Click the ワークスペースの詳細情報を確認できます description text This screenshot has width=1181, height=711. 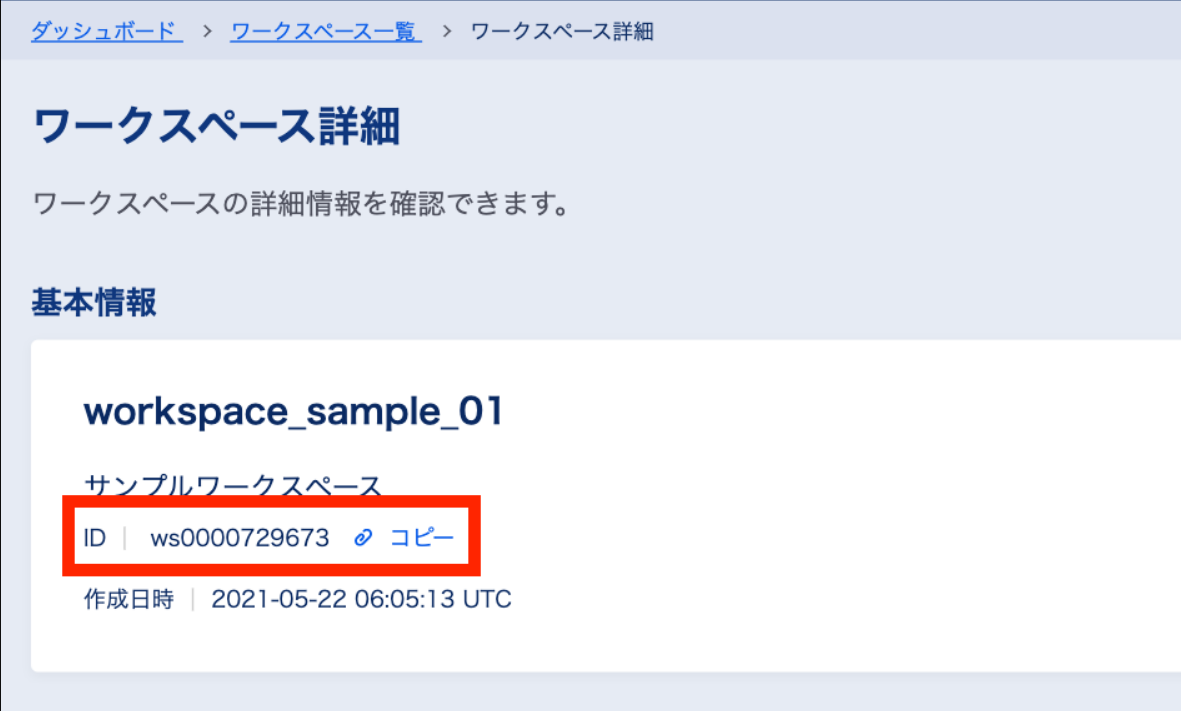click(301, 206)
